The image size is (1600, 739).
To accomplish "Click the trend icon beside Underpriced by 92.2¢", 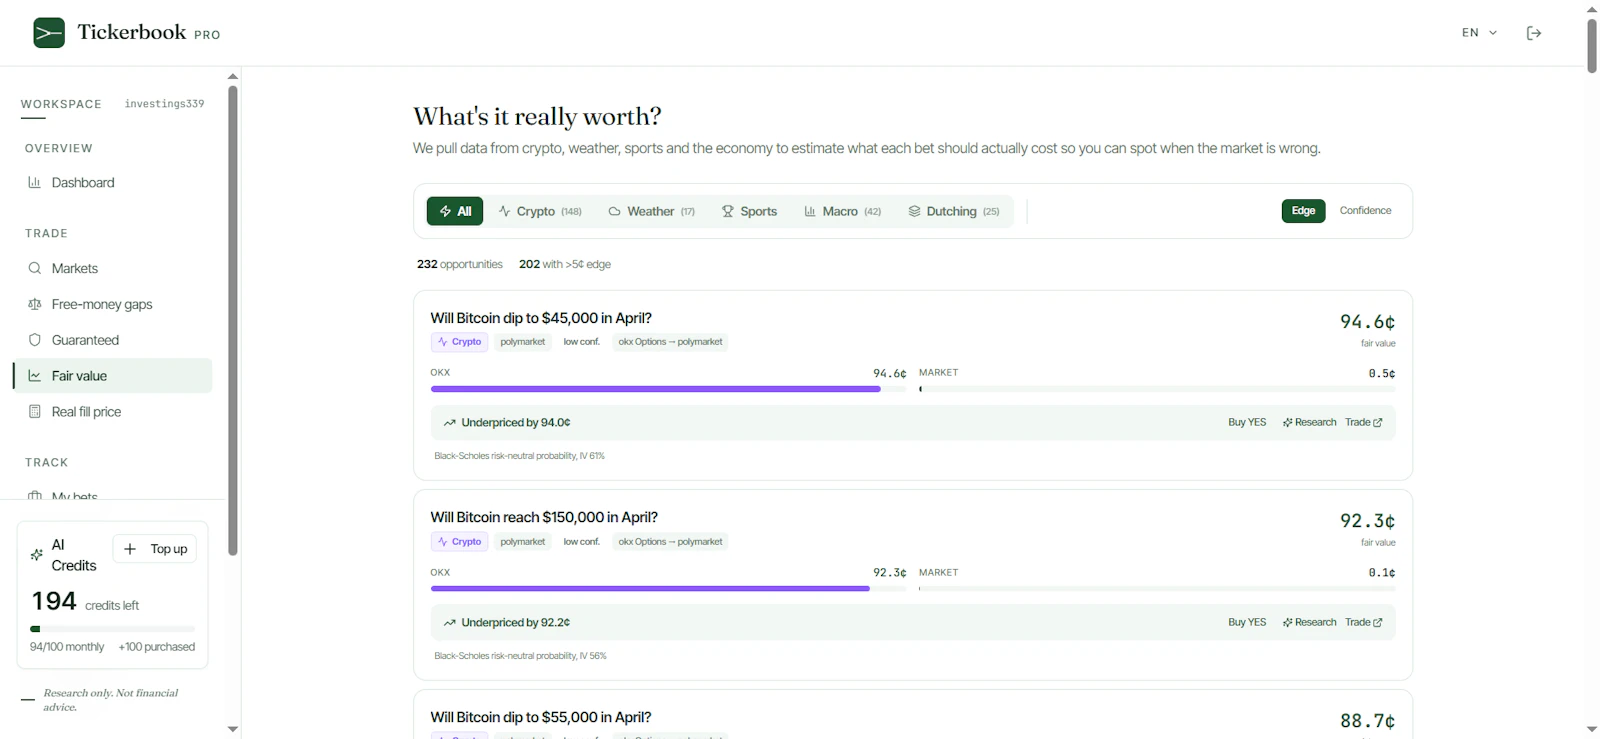I will click(450, 622).
